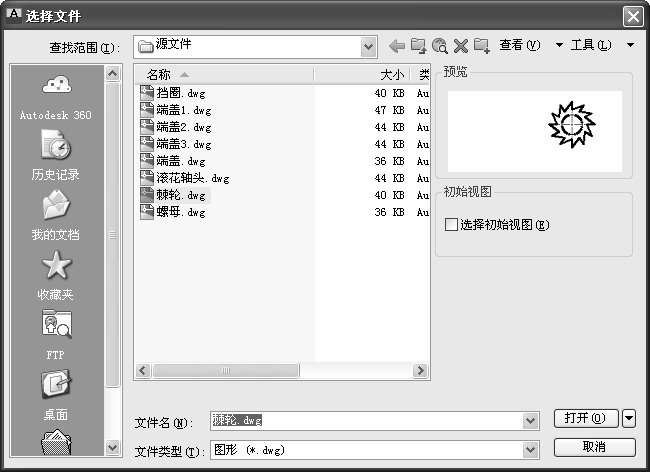
Task: Open the 收藏夹 favorites shortcut
Action: click(x=56, y=276)
